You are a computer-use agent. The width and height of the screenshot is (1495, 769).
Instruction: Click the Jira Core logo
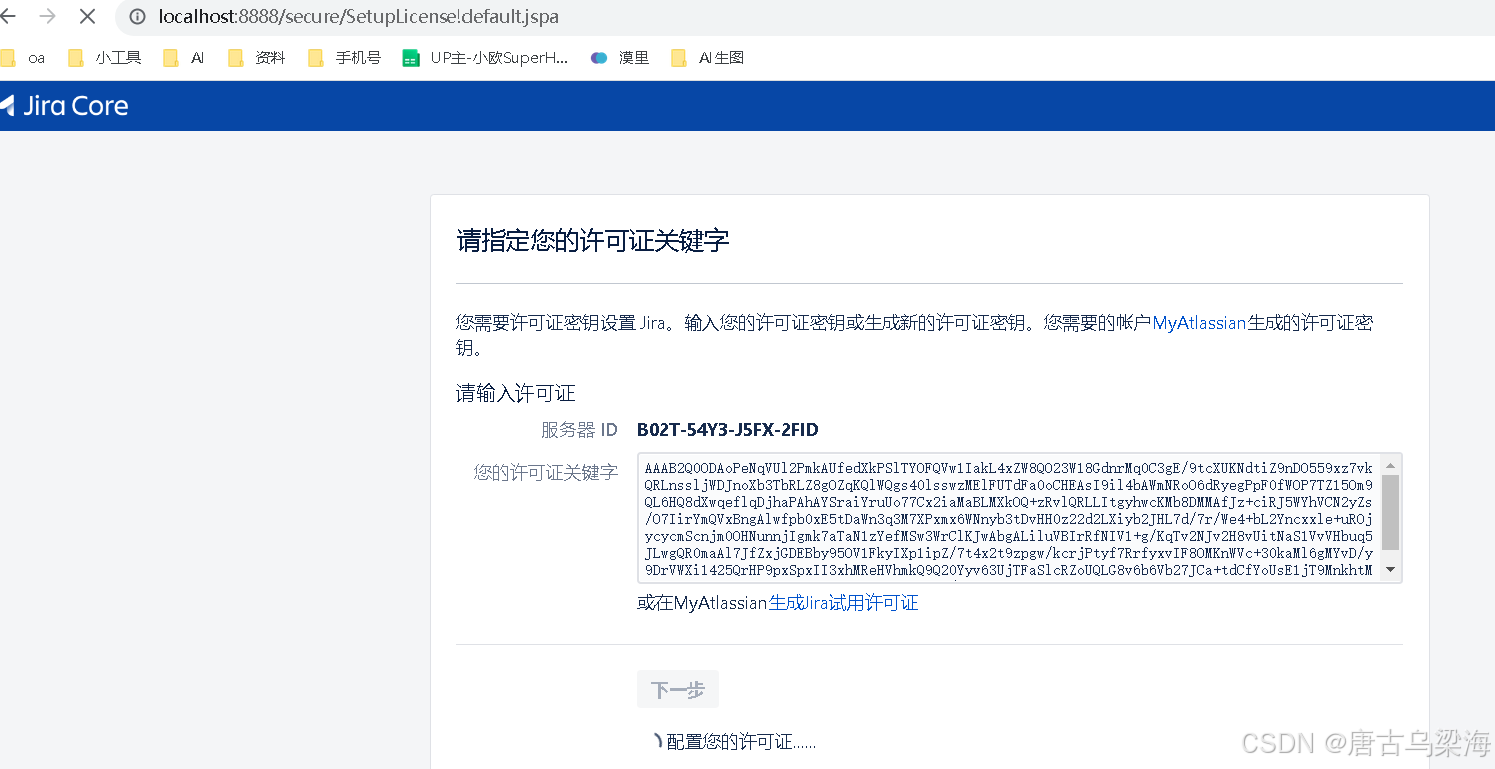(64, 106)
